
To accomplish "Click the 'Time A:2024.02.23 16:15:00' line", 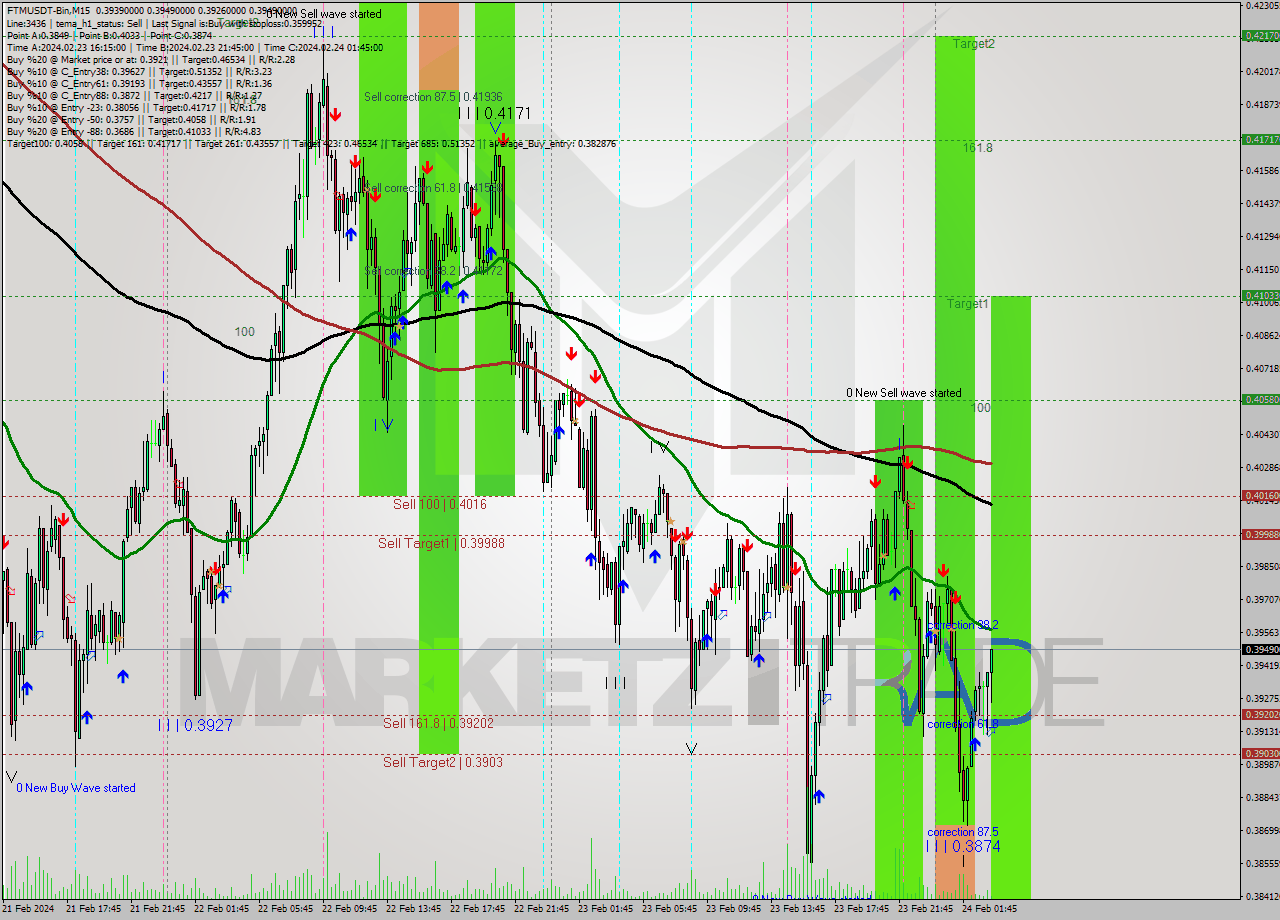I will pos(194,47).
